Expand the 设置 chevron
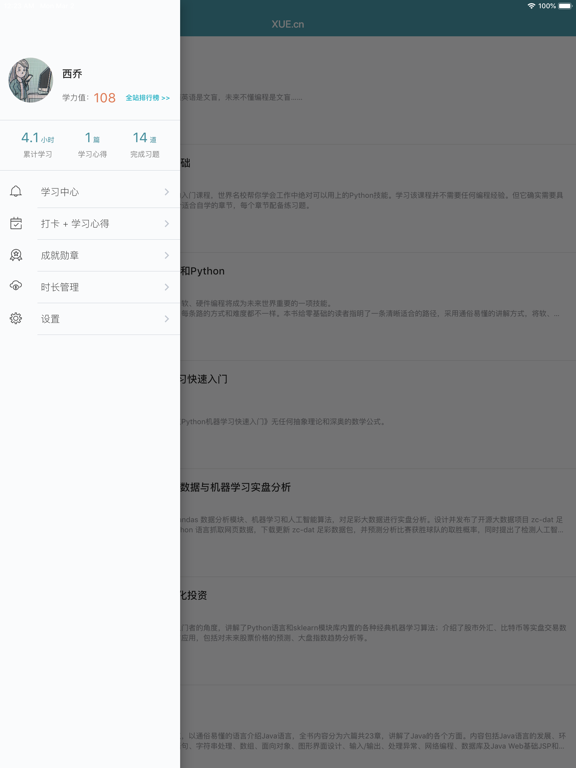The width and height of the screenshot is (576, 768). pos(167,319)
